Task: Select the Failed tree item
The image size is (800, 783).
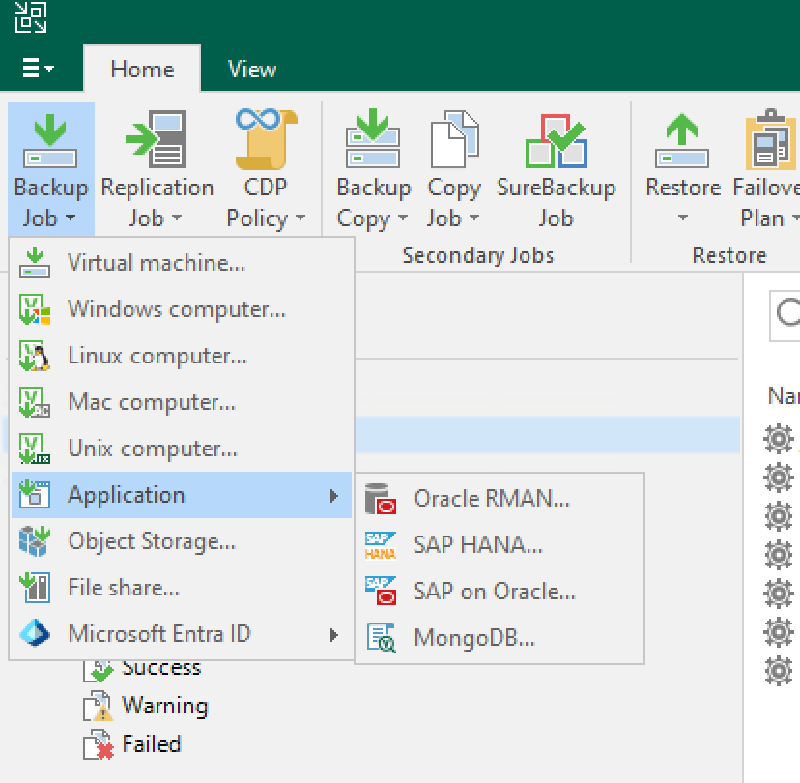Action: (x=152, y=744)
